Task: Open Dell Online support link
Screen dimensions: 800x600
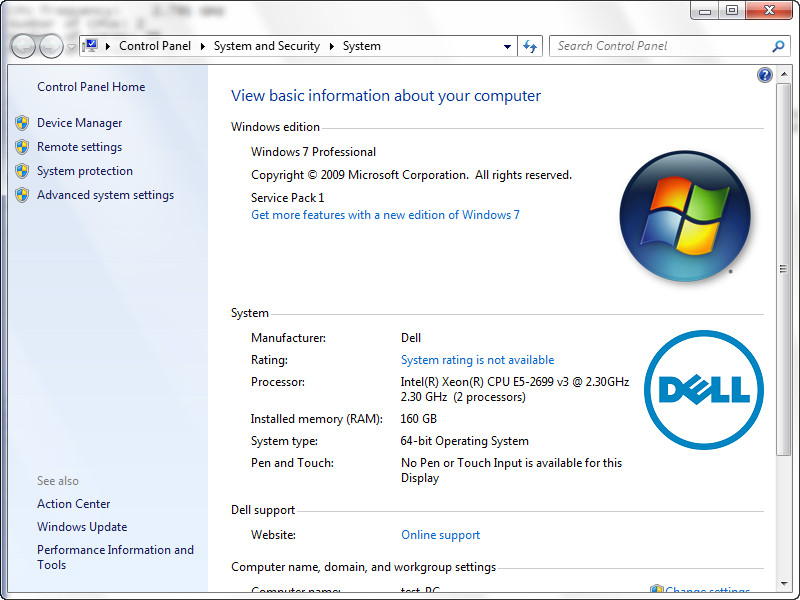Action: tap(440, 535)
